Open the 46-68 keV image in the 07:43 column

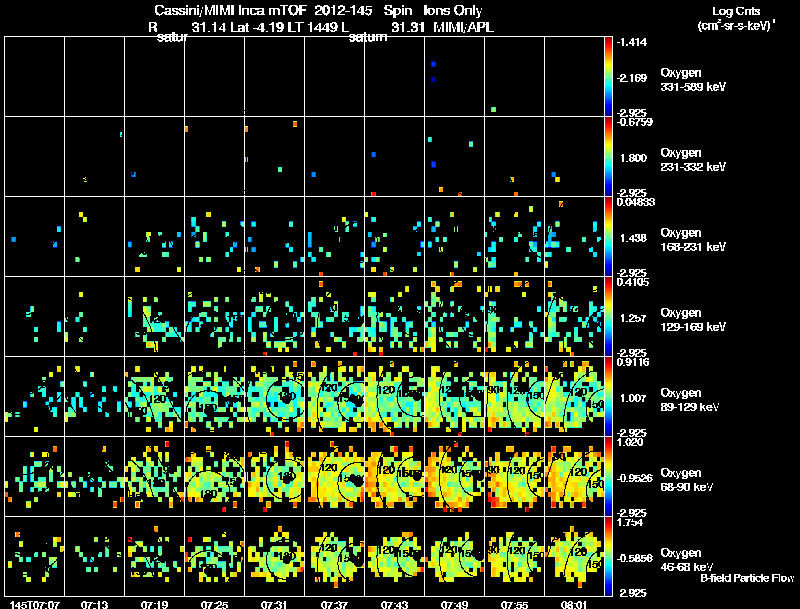(394, 556)
